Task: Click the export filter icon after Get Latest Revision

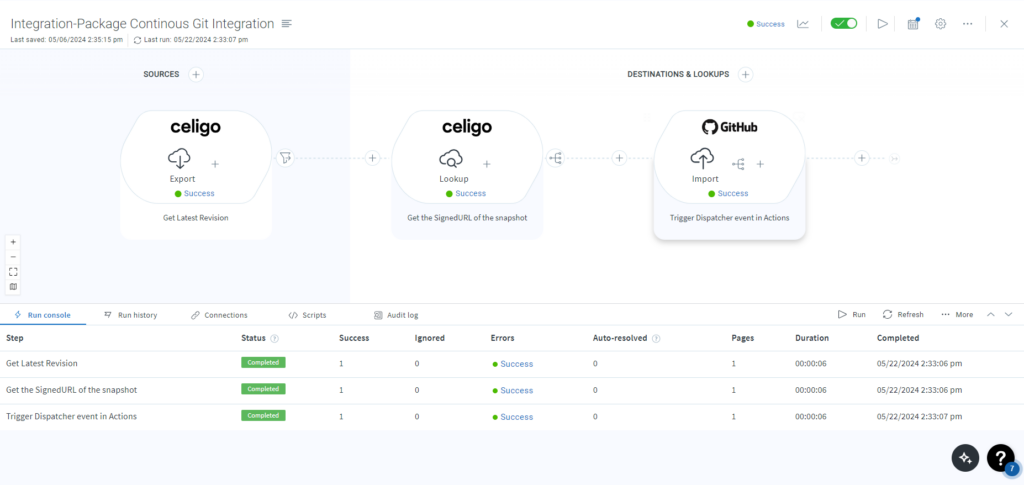Action: click(286, 157)
